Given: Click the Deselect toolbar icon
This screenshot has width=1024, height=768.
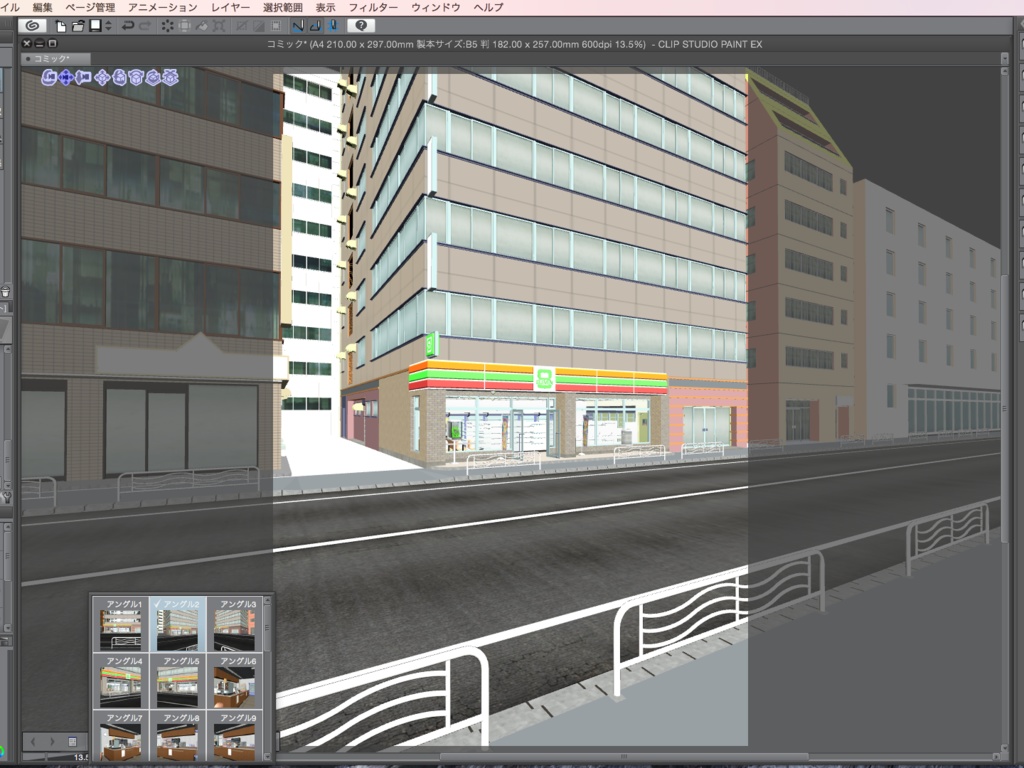Looking at the screenshot, I should (x=242, y=26).
